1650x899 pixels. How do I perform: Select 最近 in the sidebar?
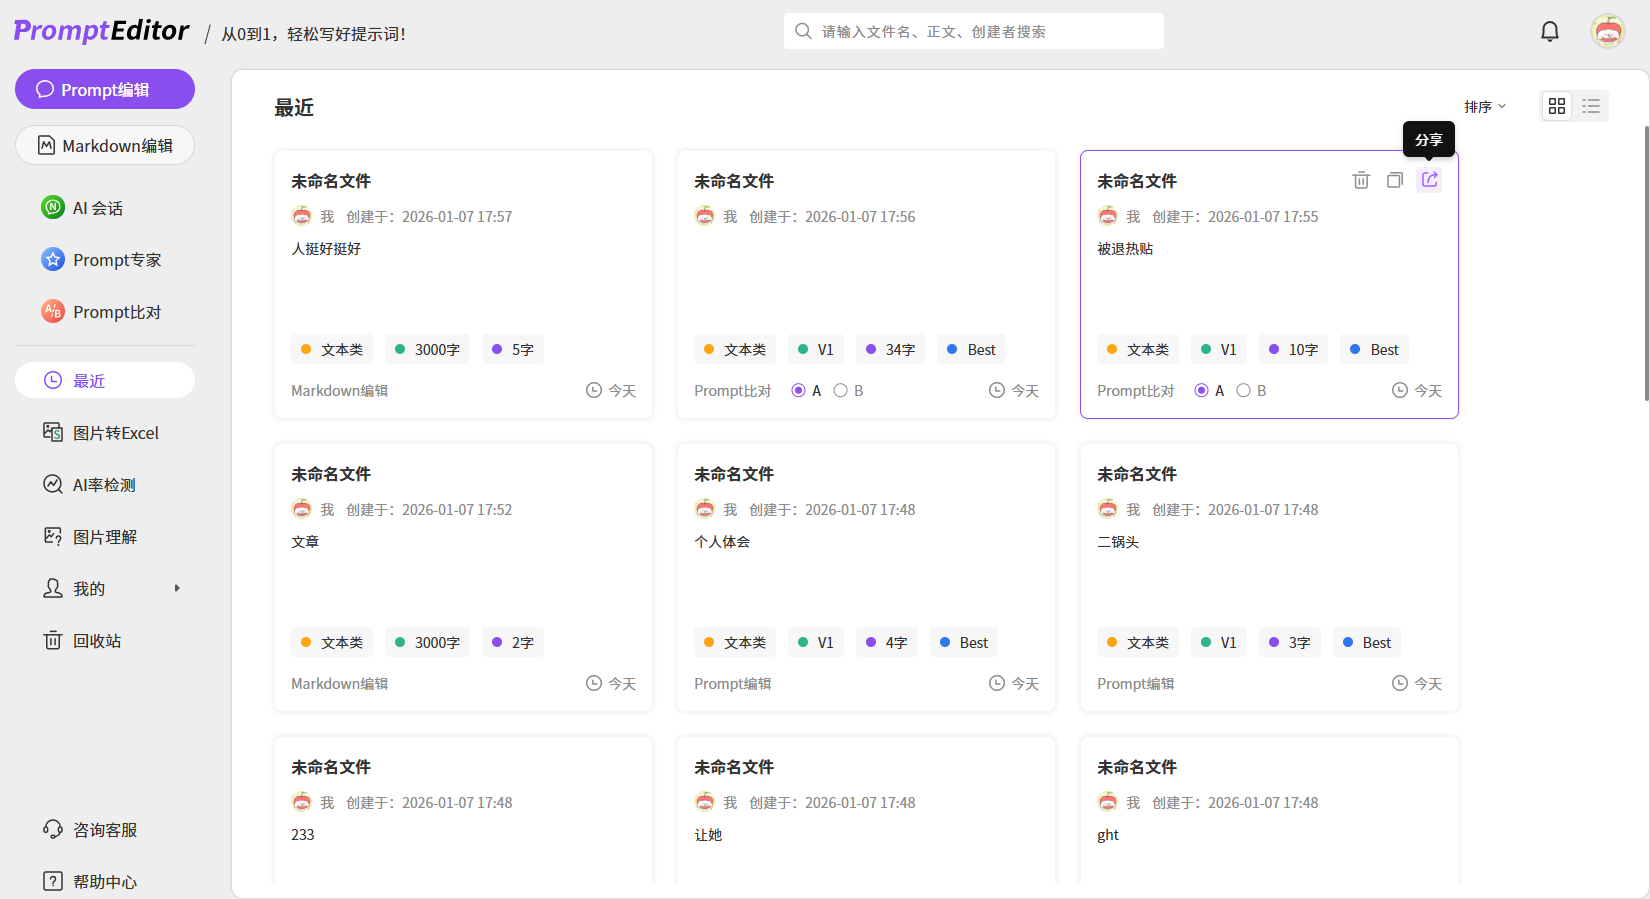pos(104,380)
